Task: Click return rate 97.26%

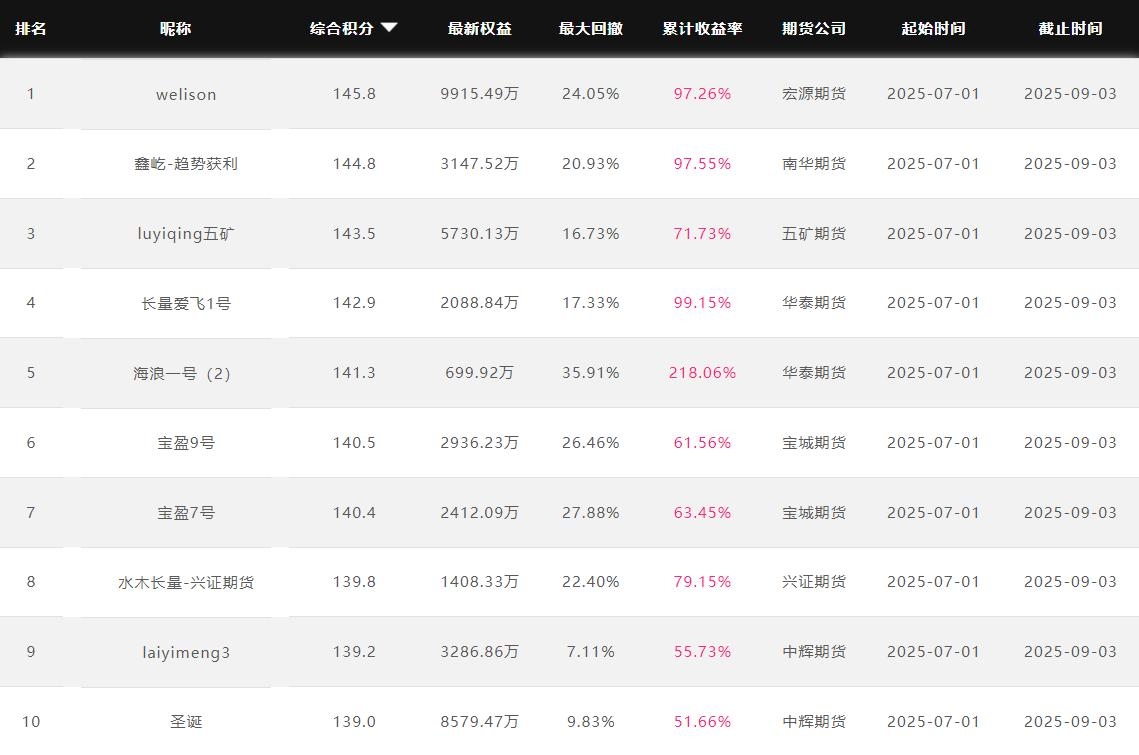Action: (x=702, y=94)
